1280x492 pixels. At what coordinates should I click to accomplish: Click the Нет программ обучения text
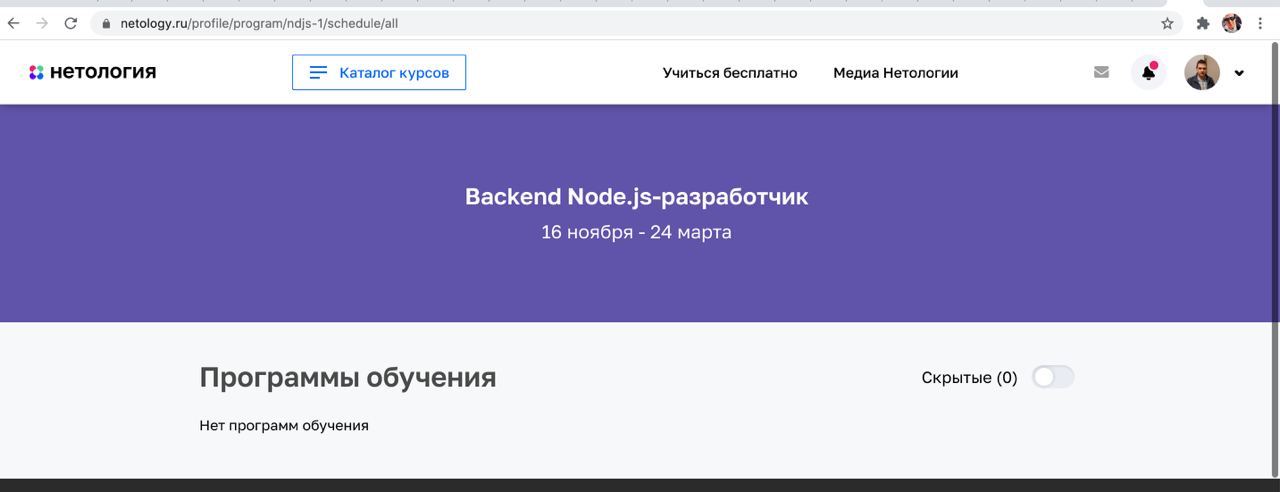[x=284, y=426]
